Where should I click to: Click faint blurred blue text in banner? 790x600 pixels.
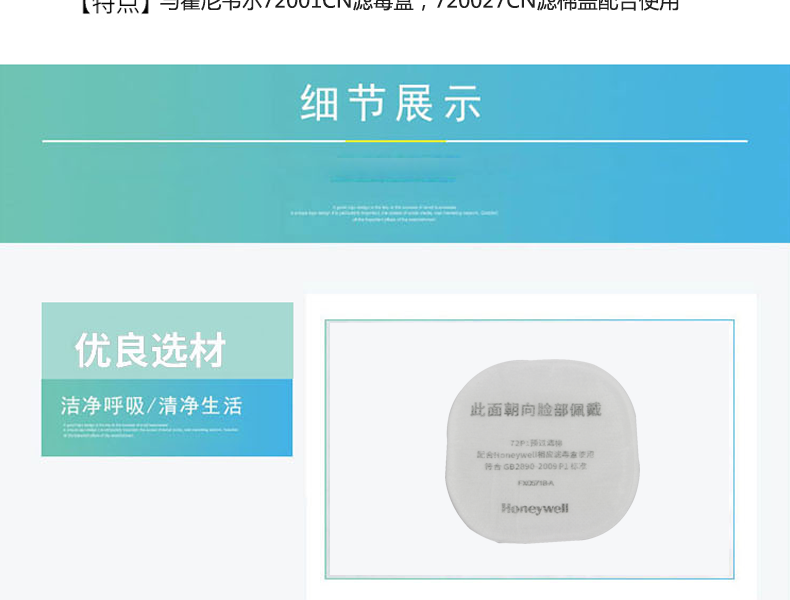[x=395, y=168]
